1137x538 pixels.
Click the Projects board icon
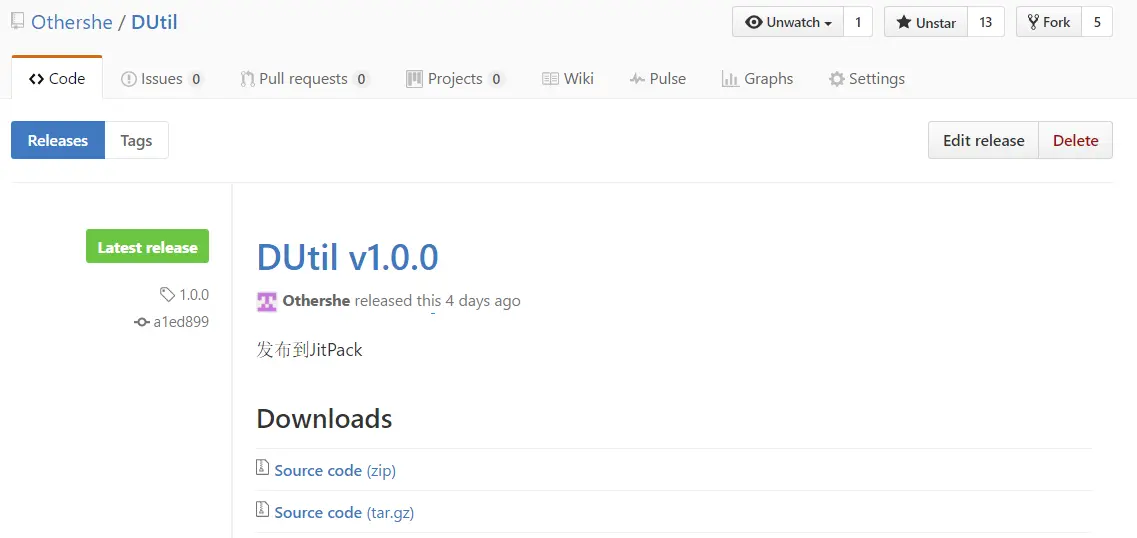[x=414, y=79]
